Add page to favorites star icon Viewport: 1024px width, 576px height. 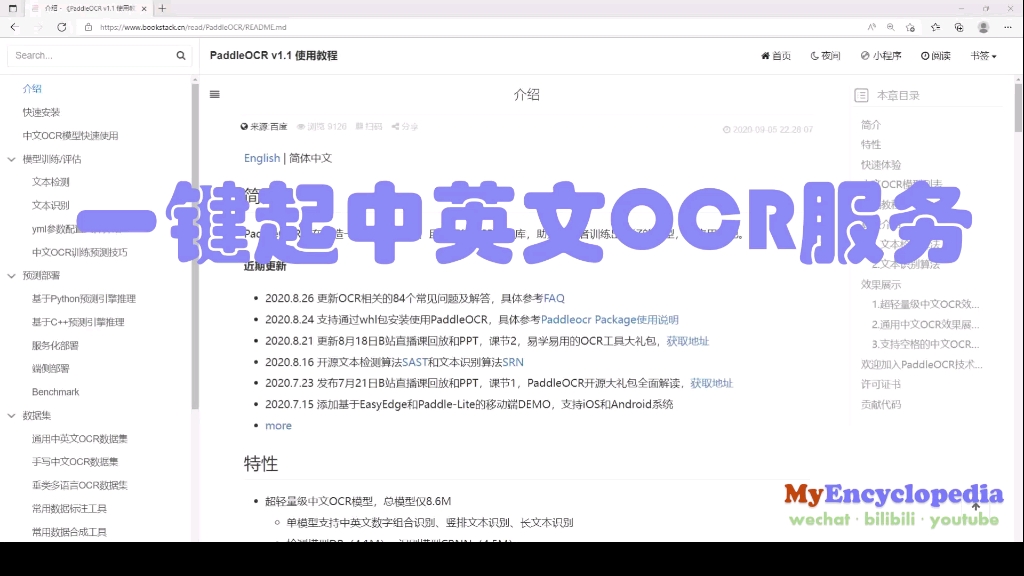[910, 27]
